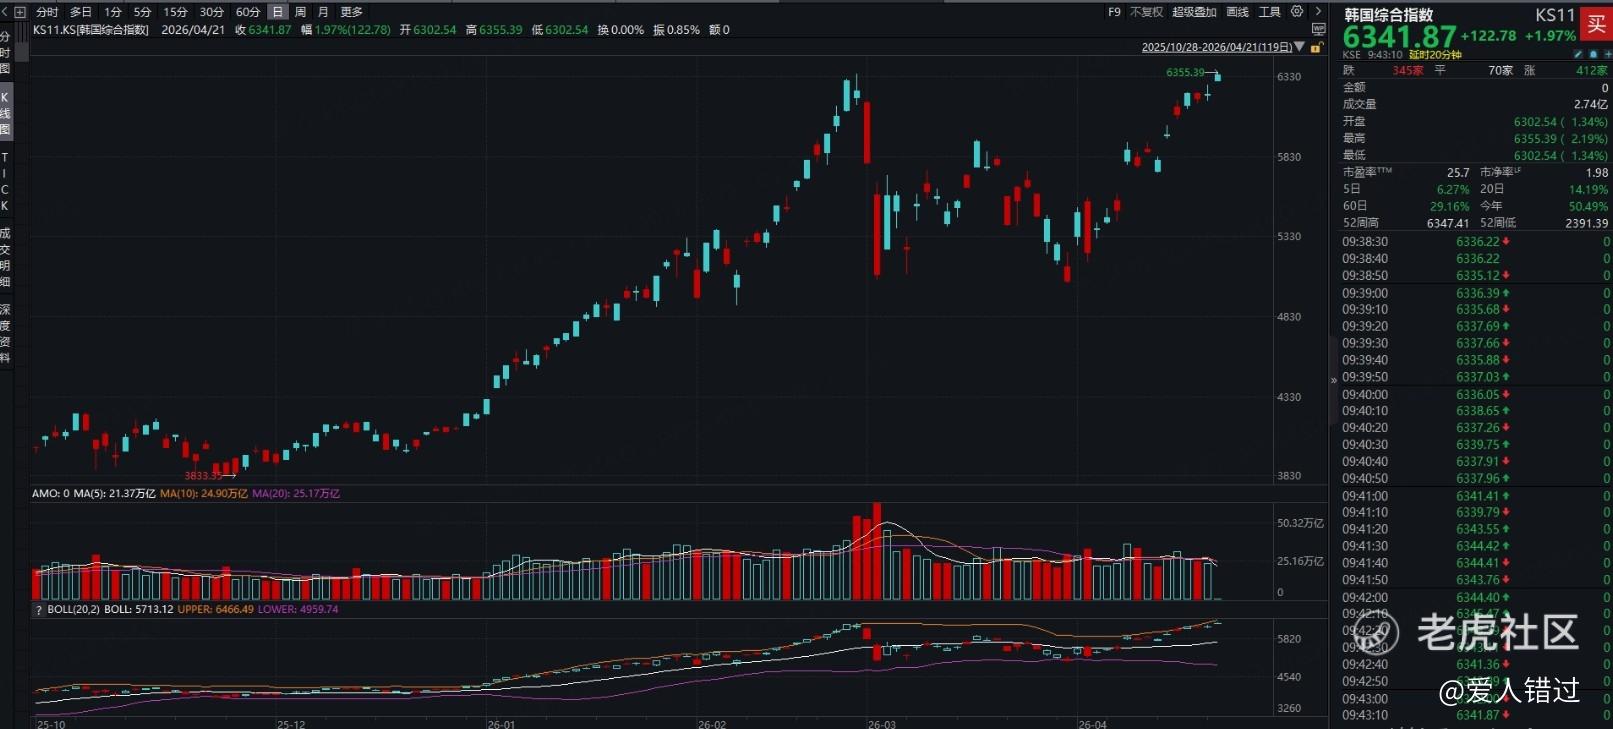Click the 今年 50.49% performance value
1613x729 pixels.
1588,206
